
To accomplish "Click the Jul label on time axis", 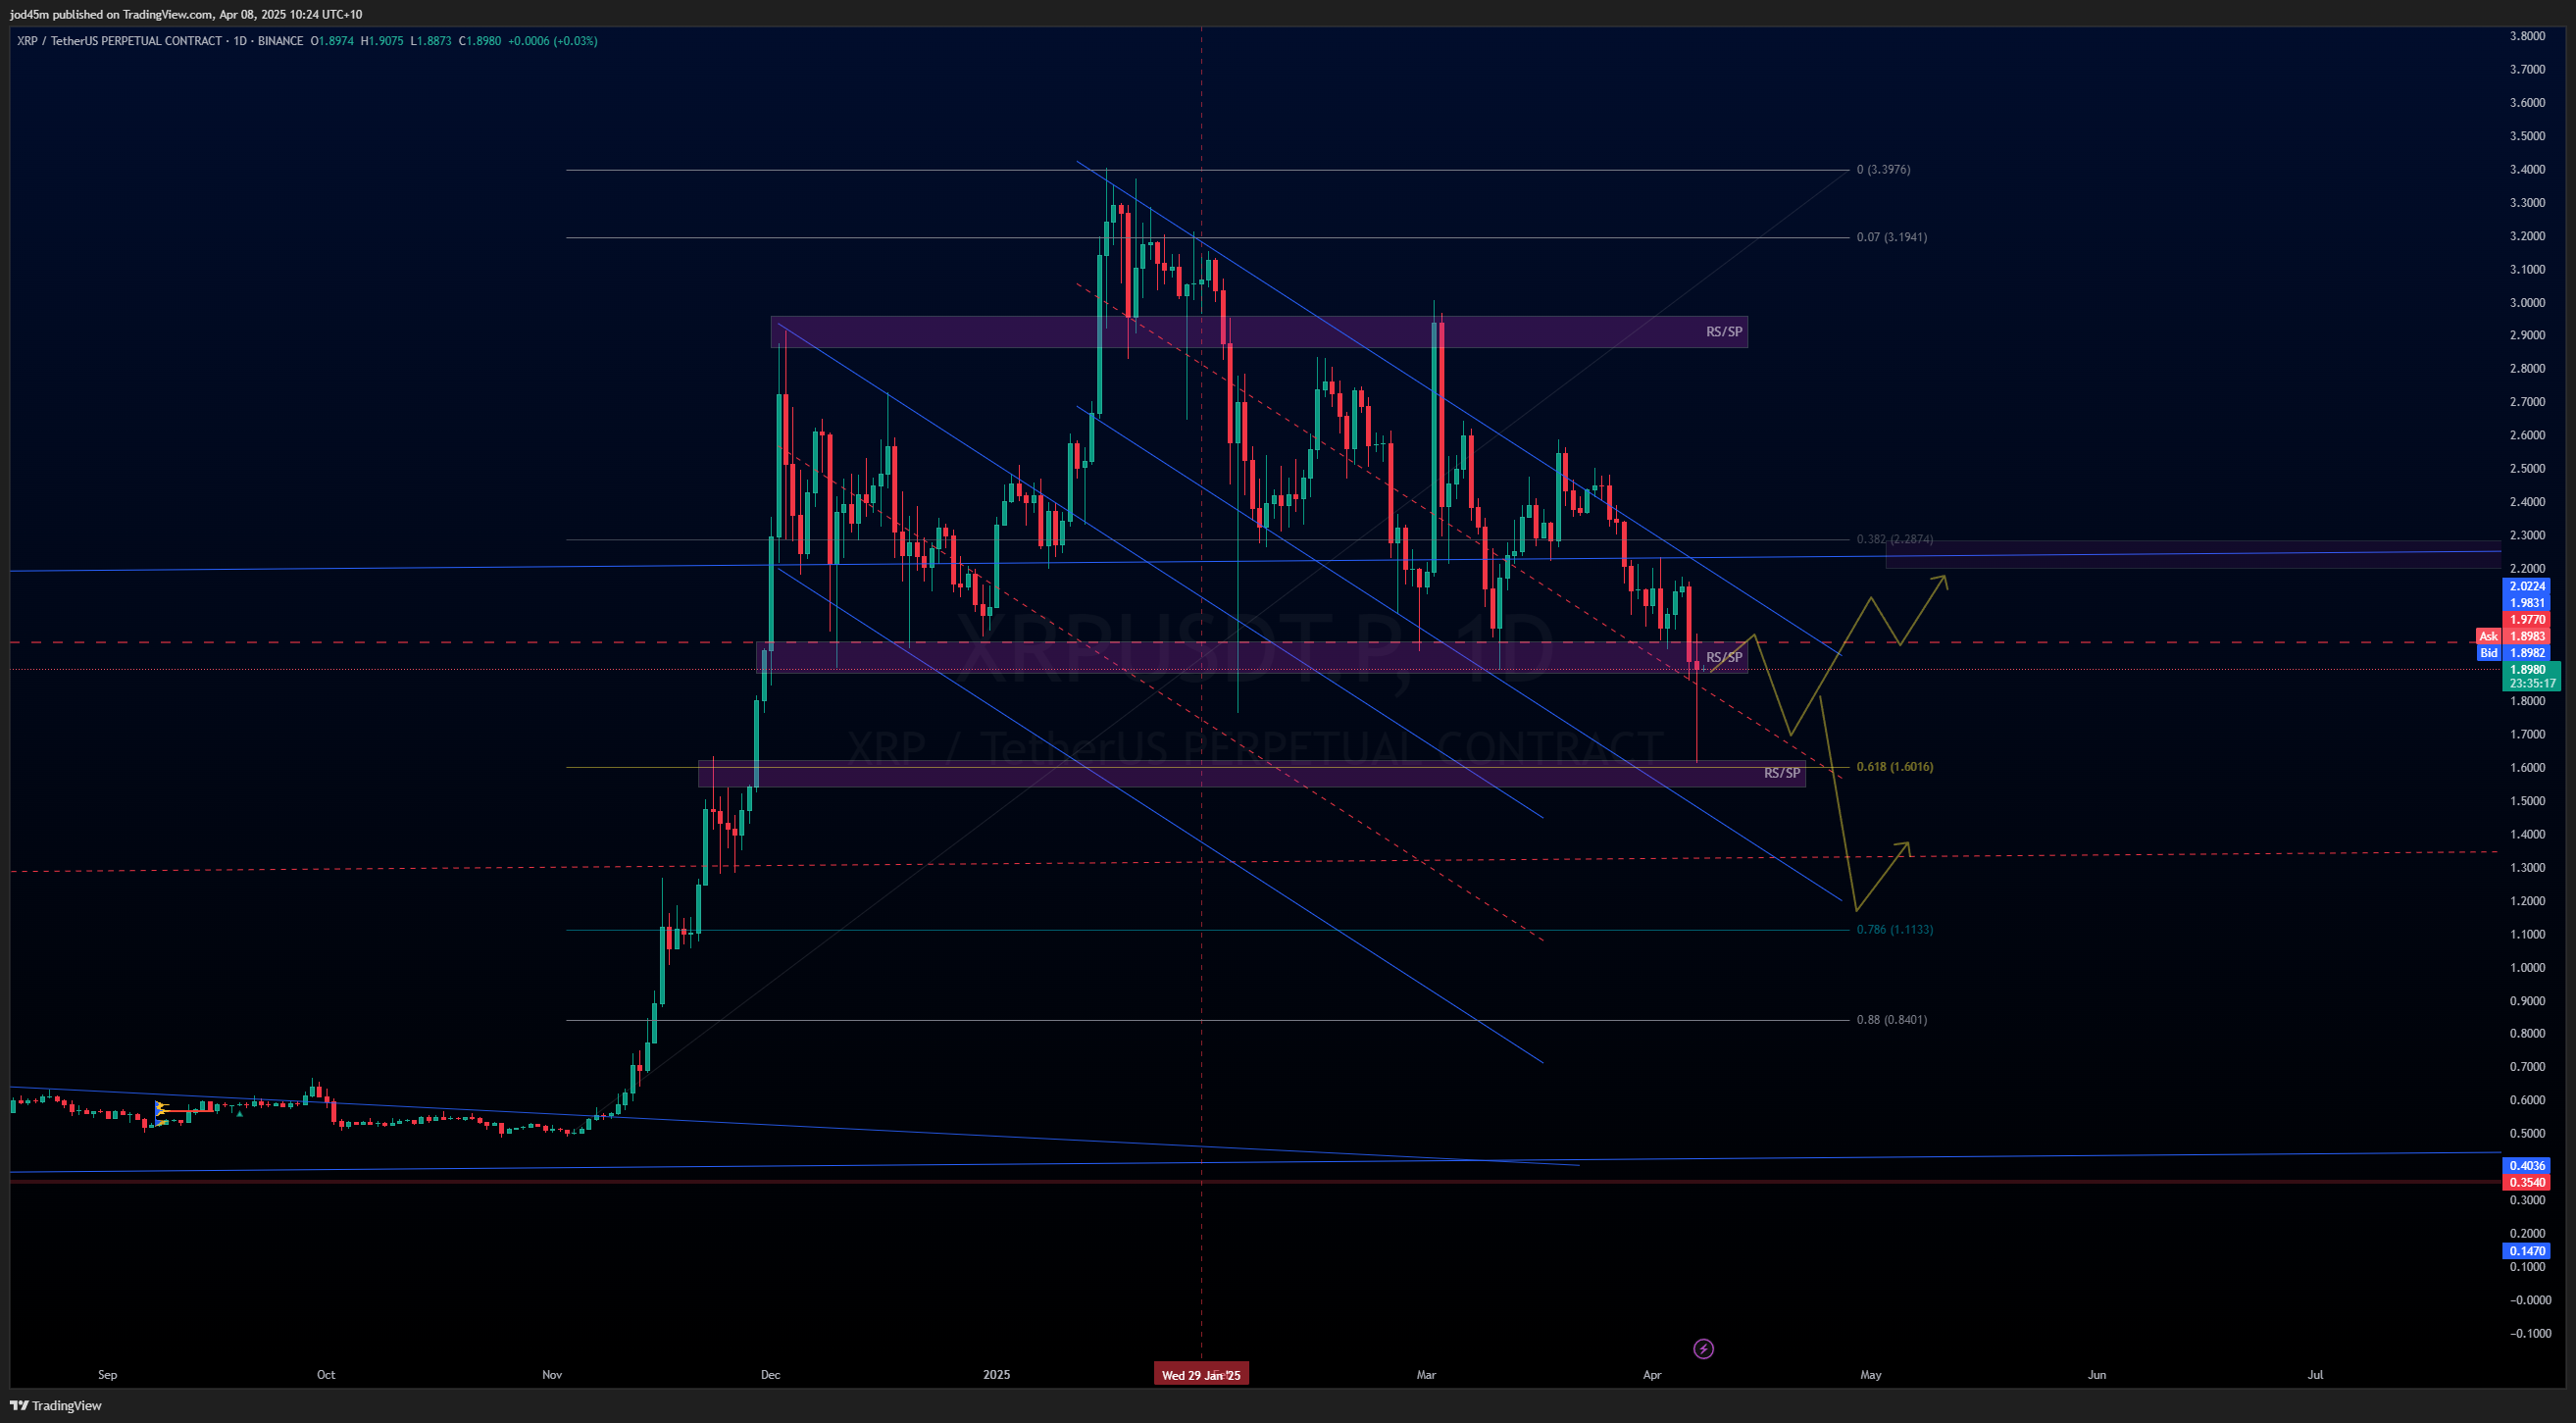I will click(2315, 1375).
